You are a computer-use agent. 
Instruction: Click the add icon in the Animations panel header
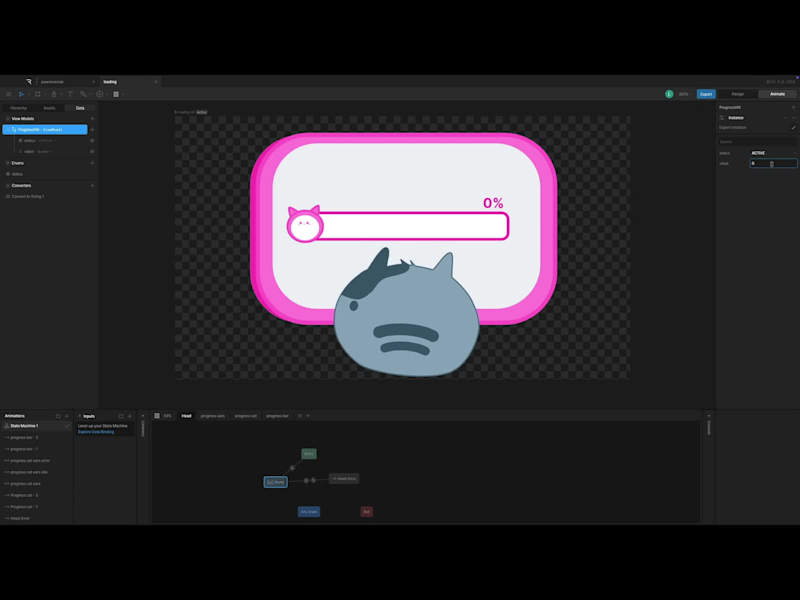66,417
